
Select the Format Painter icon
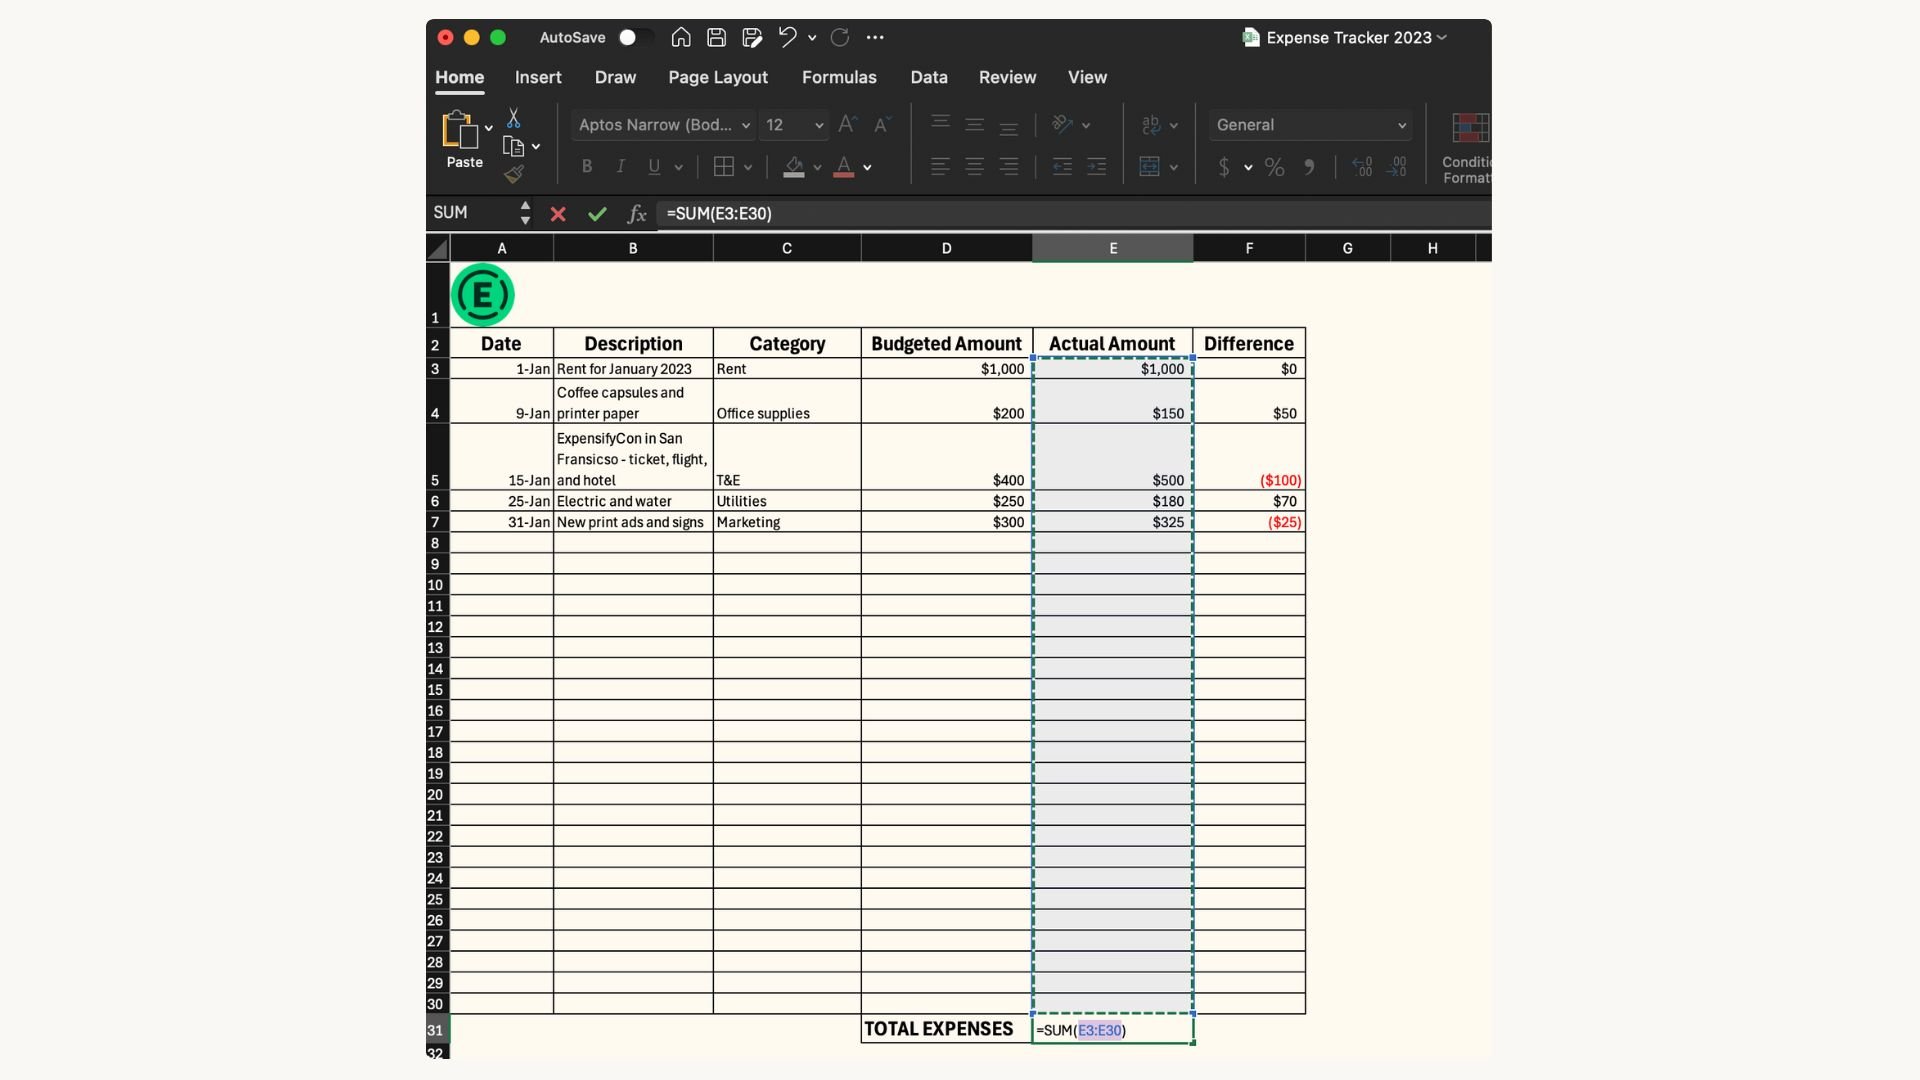tap(516, 173)
